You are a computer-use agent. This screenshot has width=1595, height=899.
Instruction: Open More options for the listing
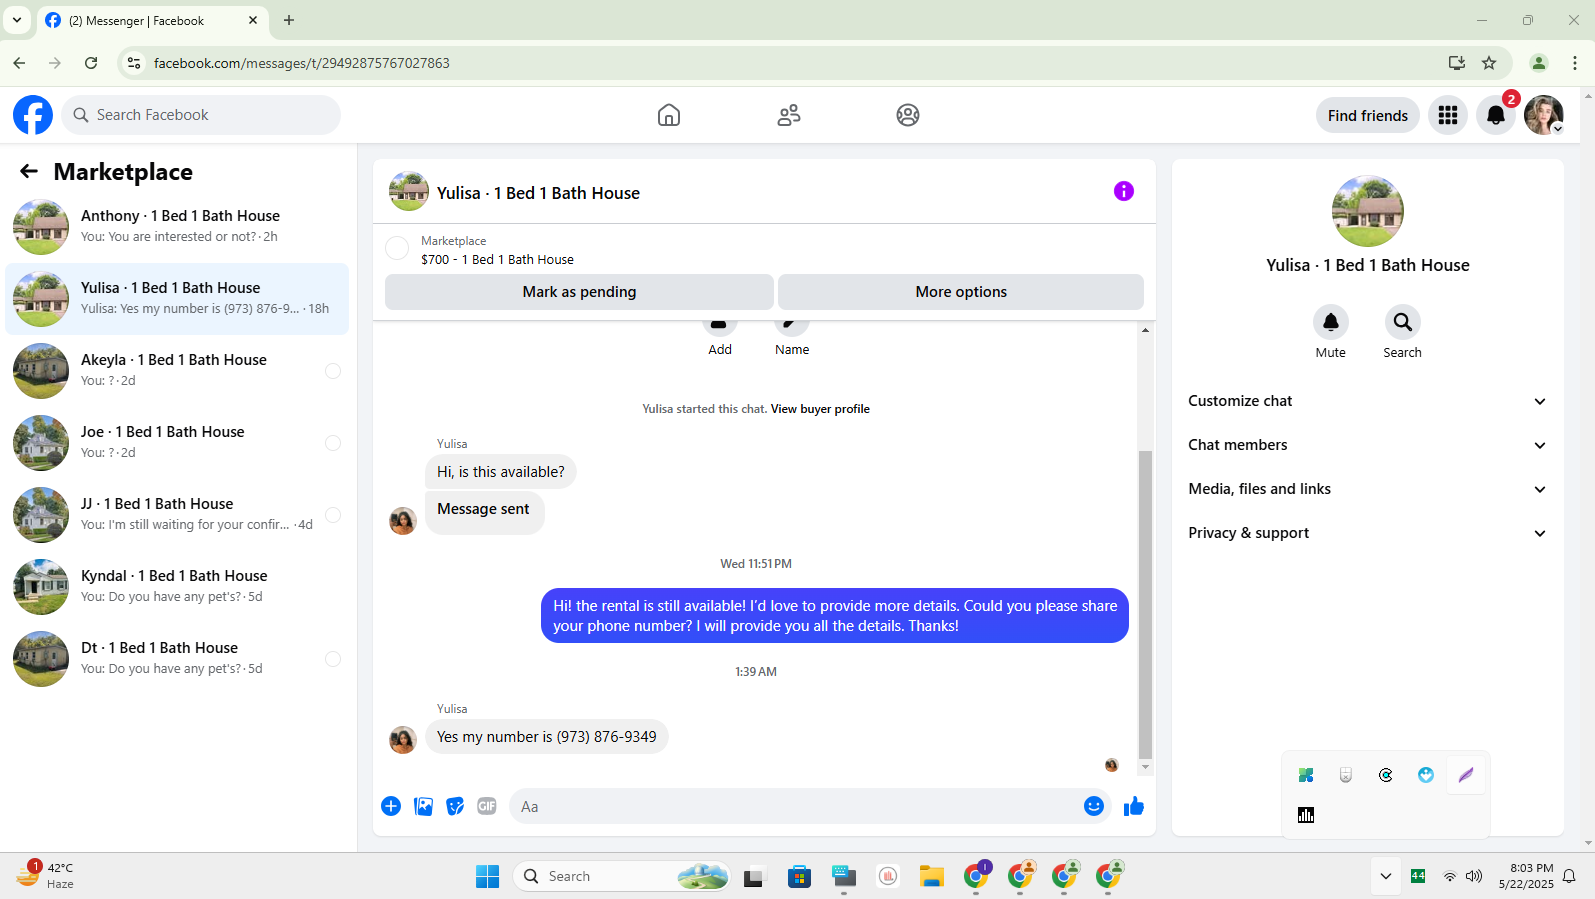click(961, 292)
